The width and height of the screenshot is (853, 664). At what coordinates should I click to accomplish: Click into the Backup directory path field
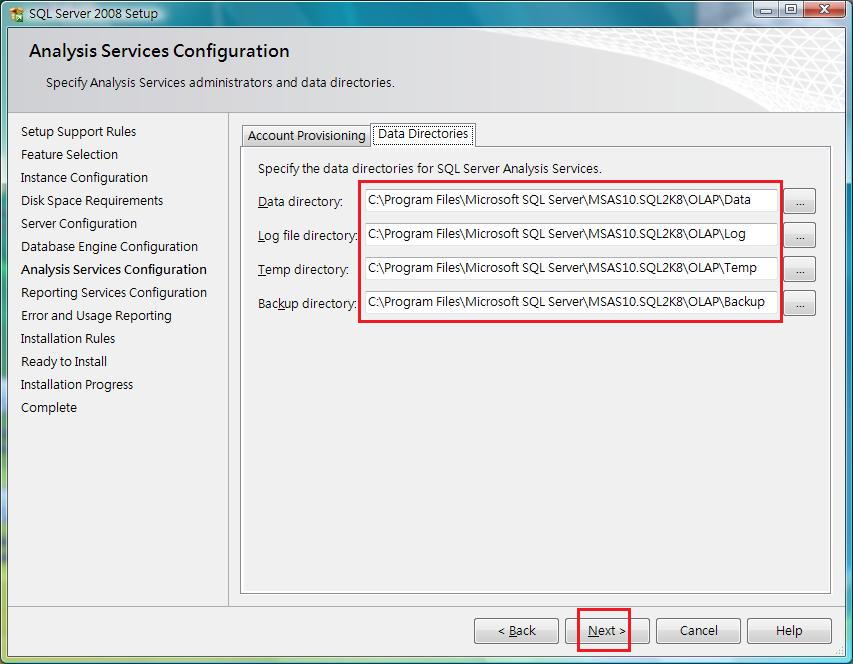pyautogui.click(x=571, y=302)
